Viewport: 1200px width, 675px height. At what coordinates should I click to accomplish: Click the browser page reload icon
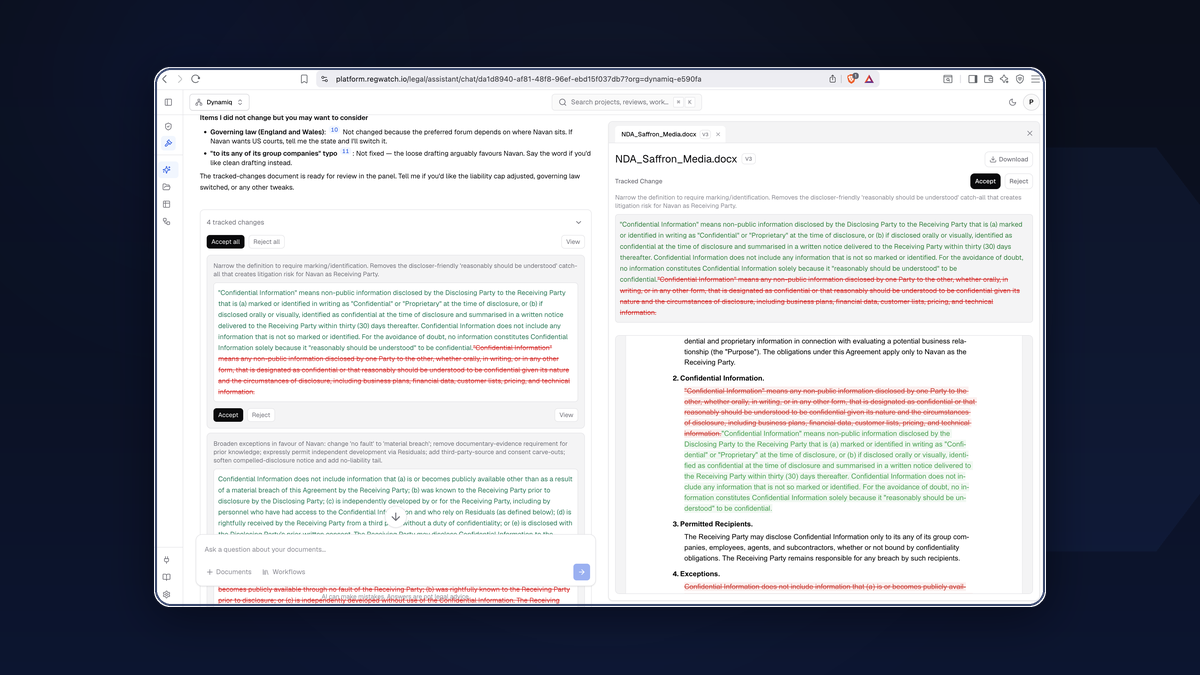(196, 79)
